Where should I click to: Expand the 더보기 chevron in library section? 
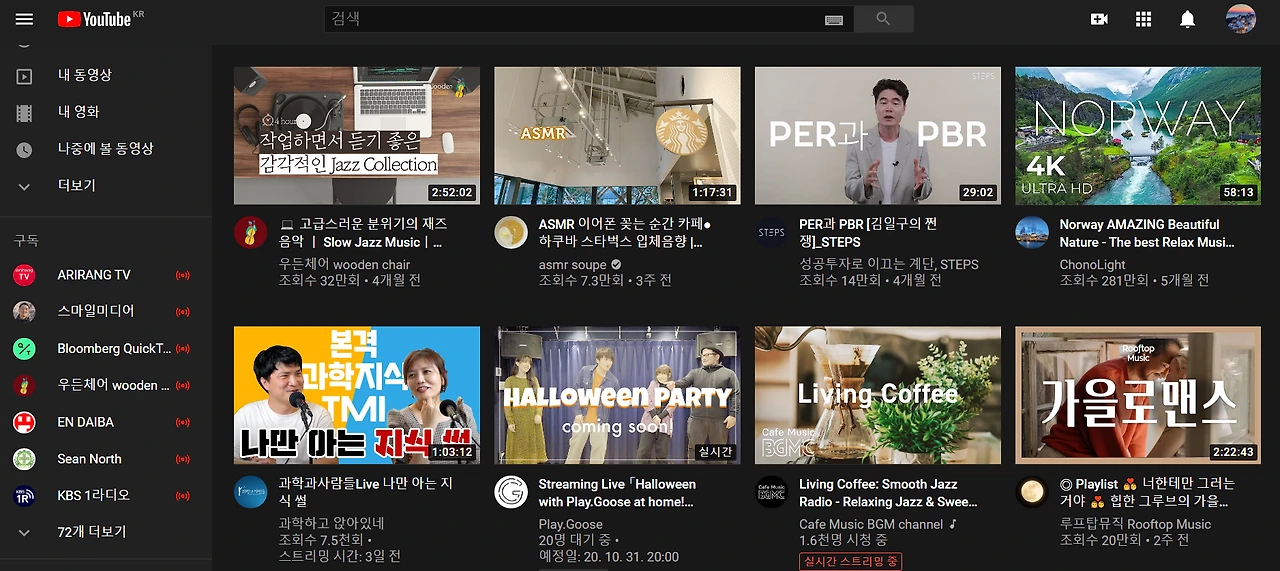point(24,186)
